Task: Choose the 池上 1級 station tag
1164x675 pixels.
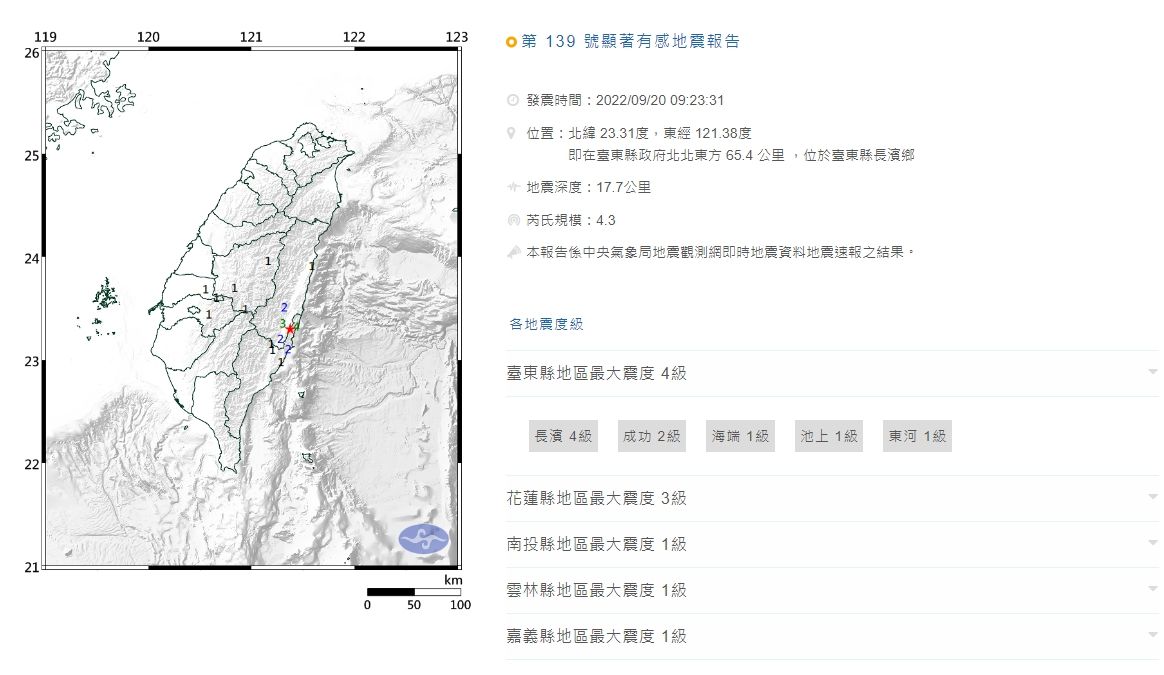Action: (829, 436)
